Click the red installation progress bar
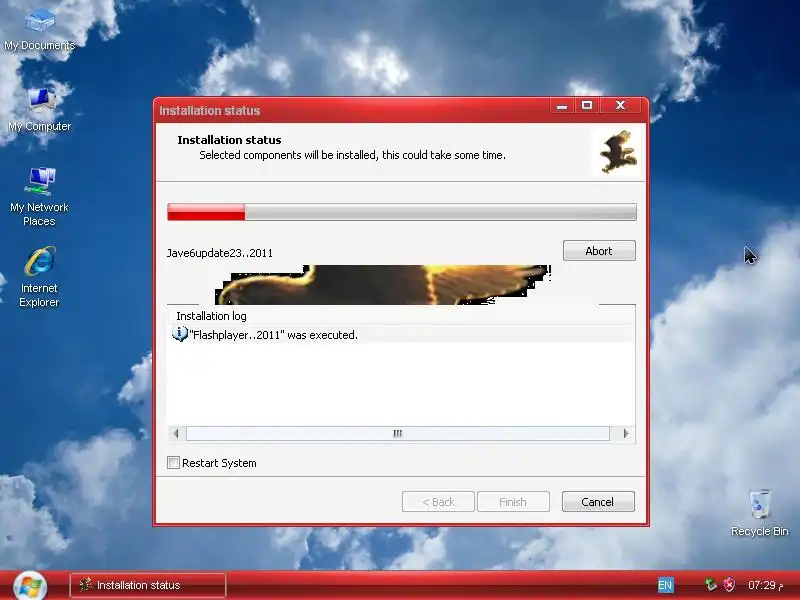Screen dimensions: 800x600 [402, 212]
